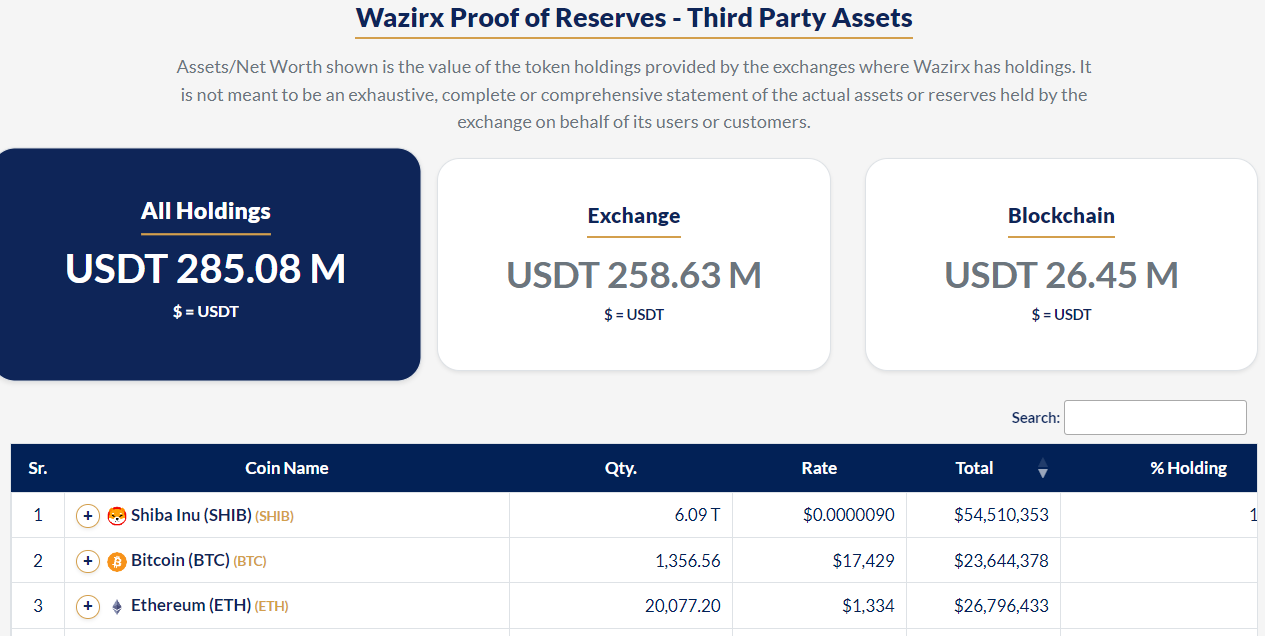The image size is (1265, 636).
Task: Click the Ethereum coin icon
Action: coord(117,606)
